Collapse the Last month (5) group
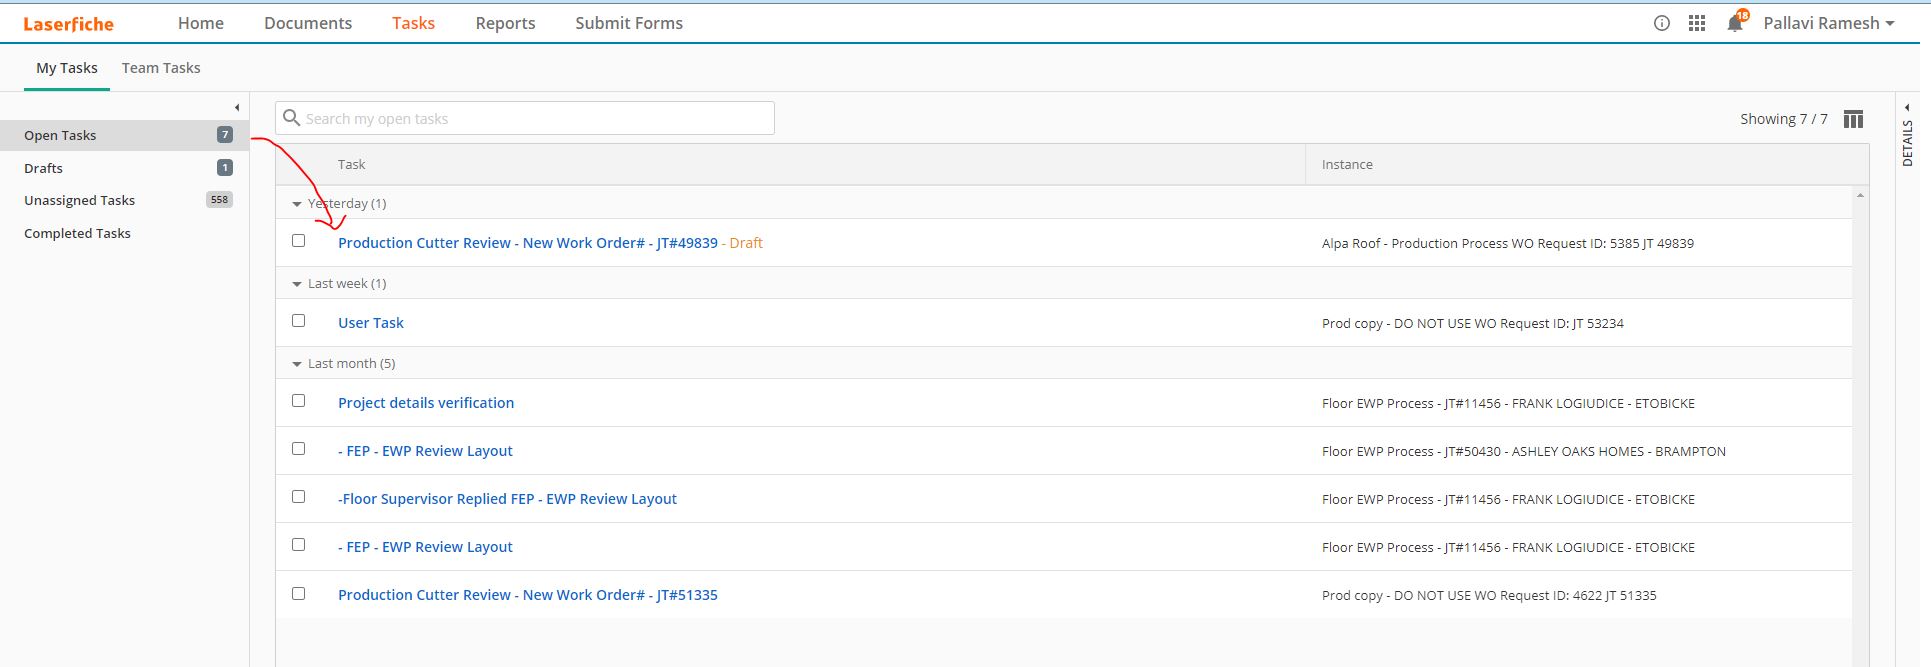The image size is (1931, 667). click(x=296, y=364)
